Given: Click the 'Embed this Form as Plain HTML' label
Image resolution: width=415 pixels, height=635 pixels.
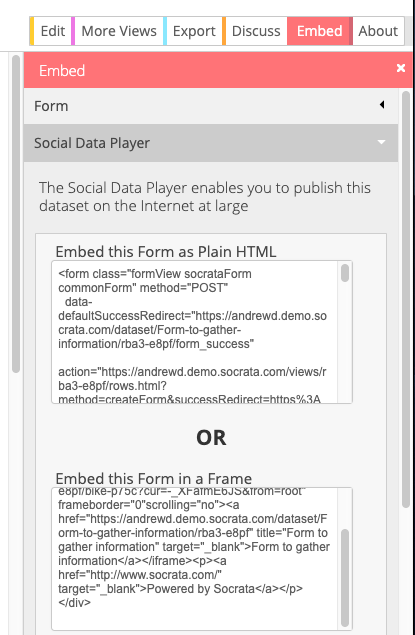Looking at the screenshot, I should click(x=166, y=251).
